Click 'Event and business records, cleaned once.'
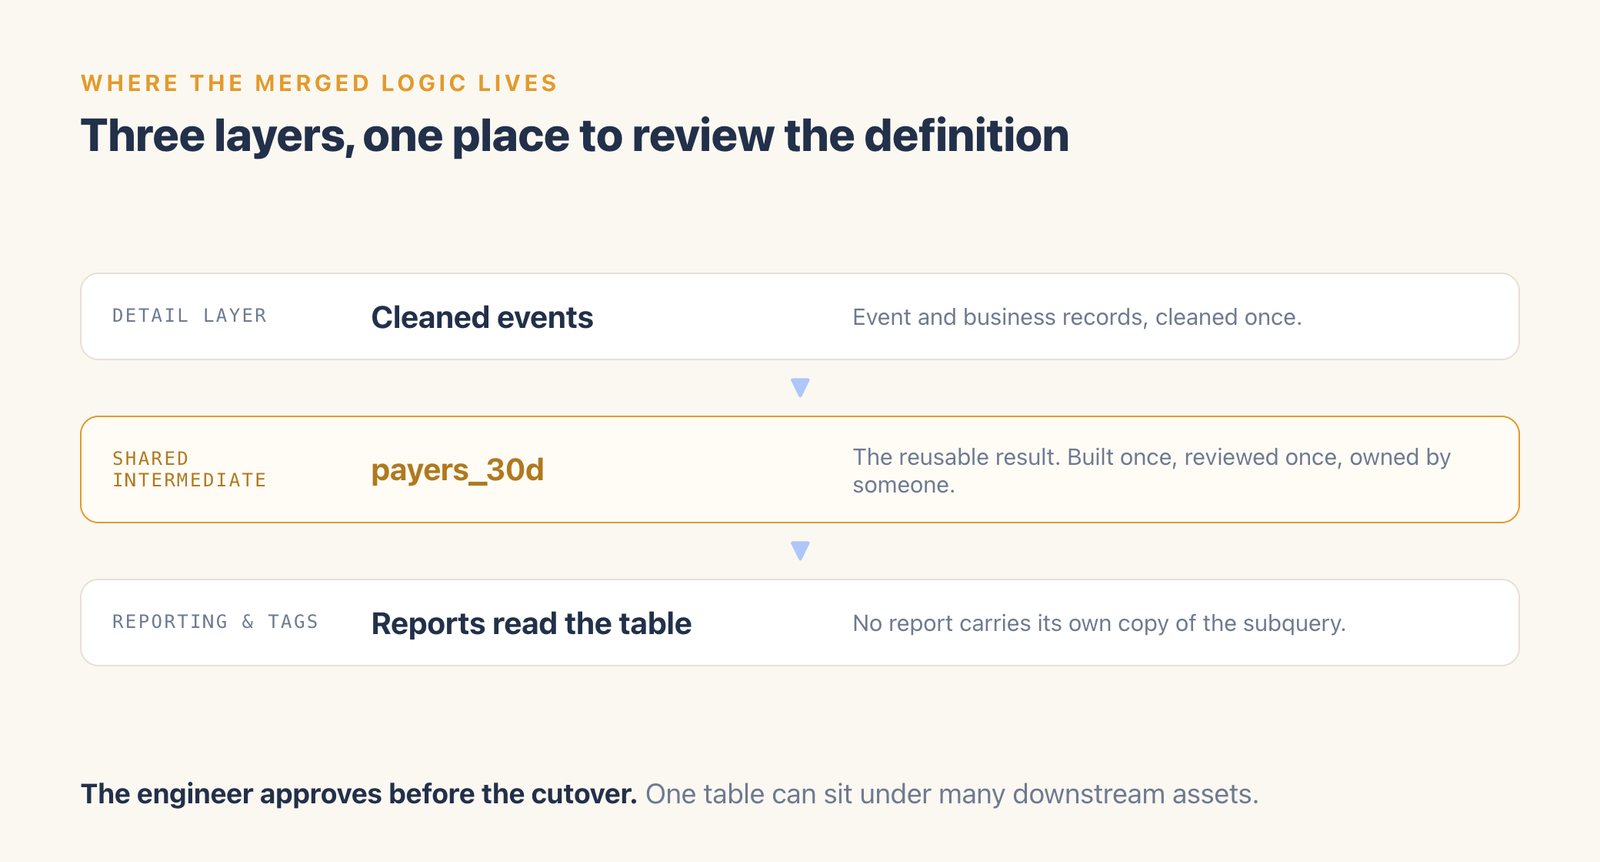 pyautogui.click(x=1077, y=317)
